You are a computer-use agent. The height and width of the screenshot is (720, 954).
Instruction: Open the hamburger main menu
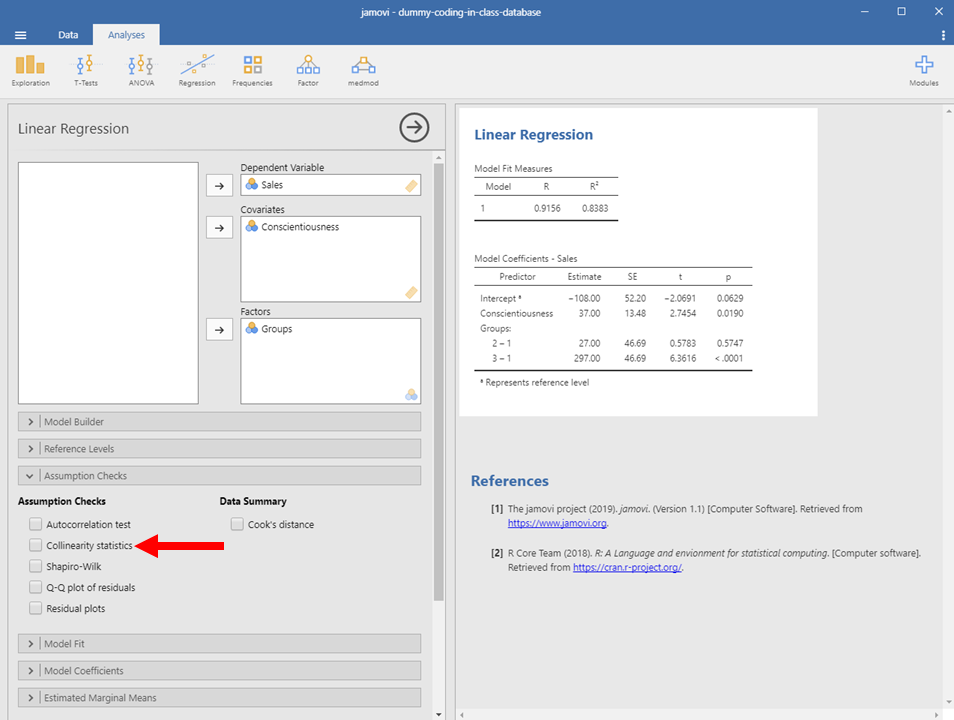click(21, 35)
